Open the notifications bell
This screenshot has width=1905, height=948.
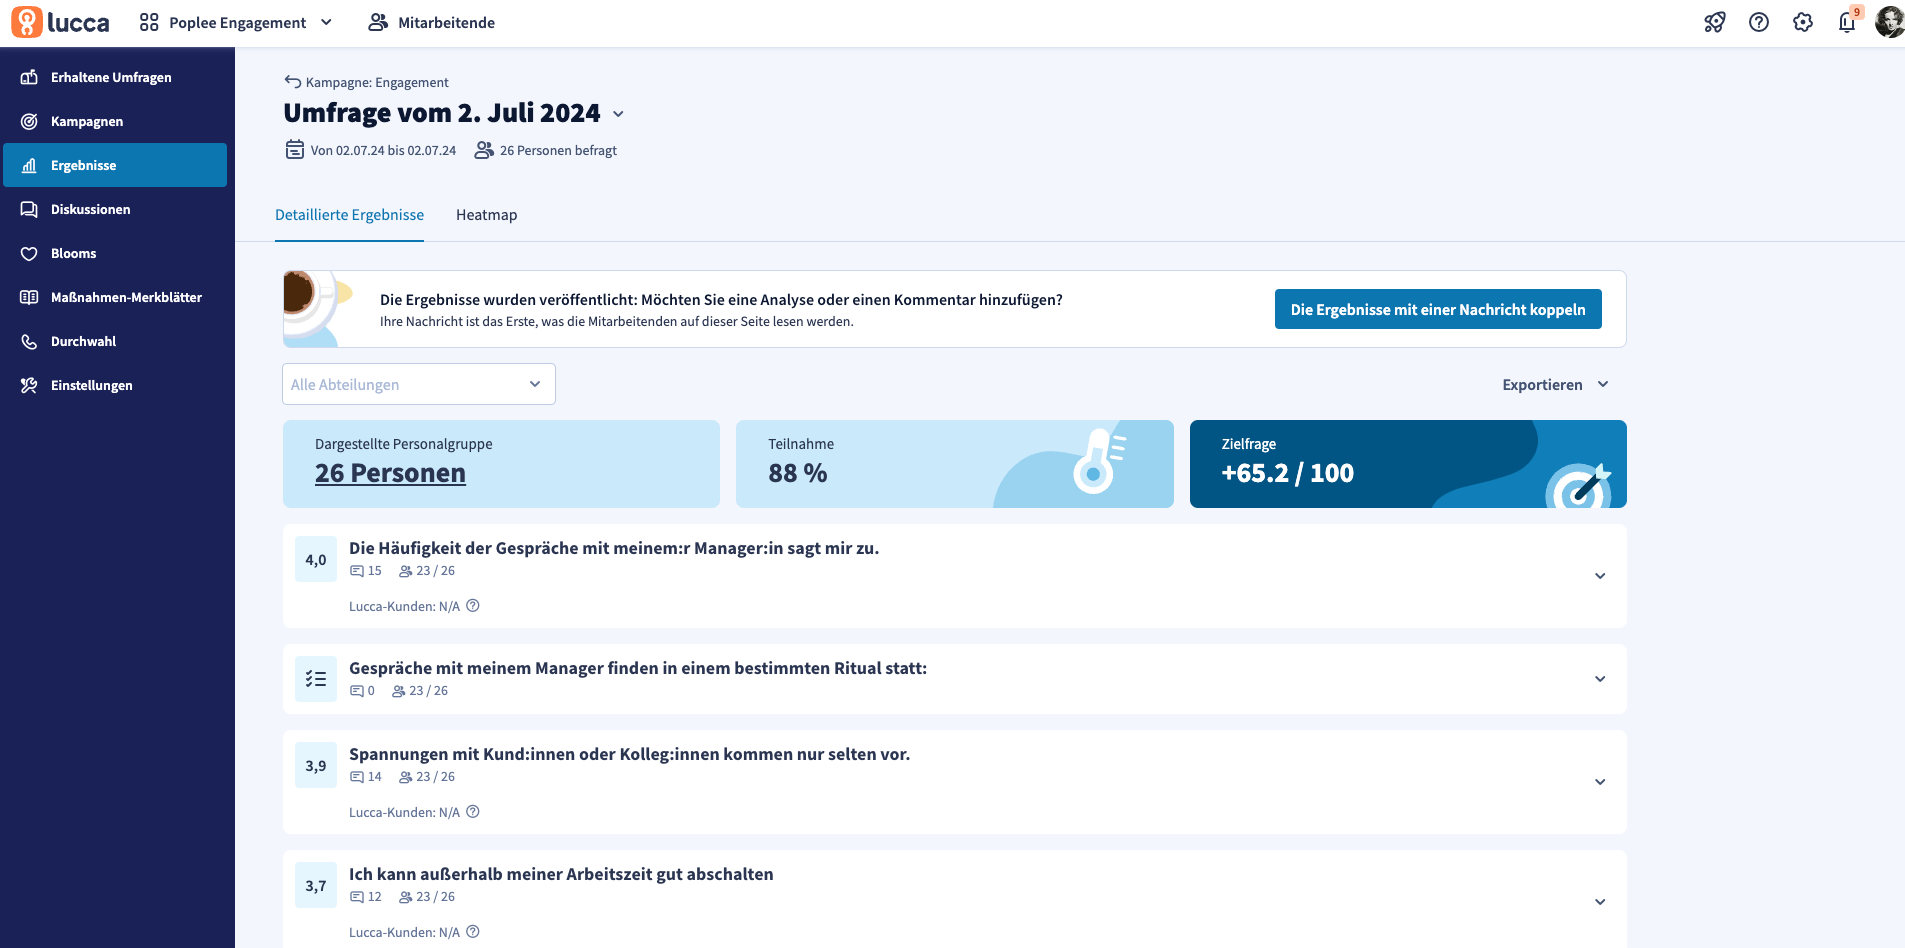(x=1847, y=22)
